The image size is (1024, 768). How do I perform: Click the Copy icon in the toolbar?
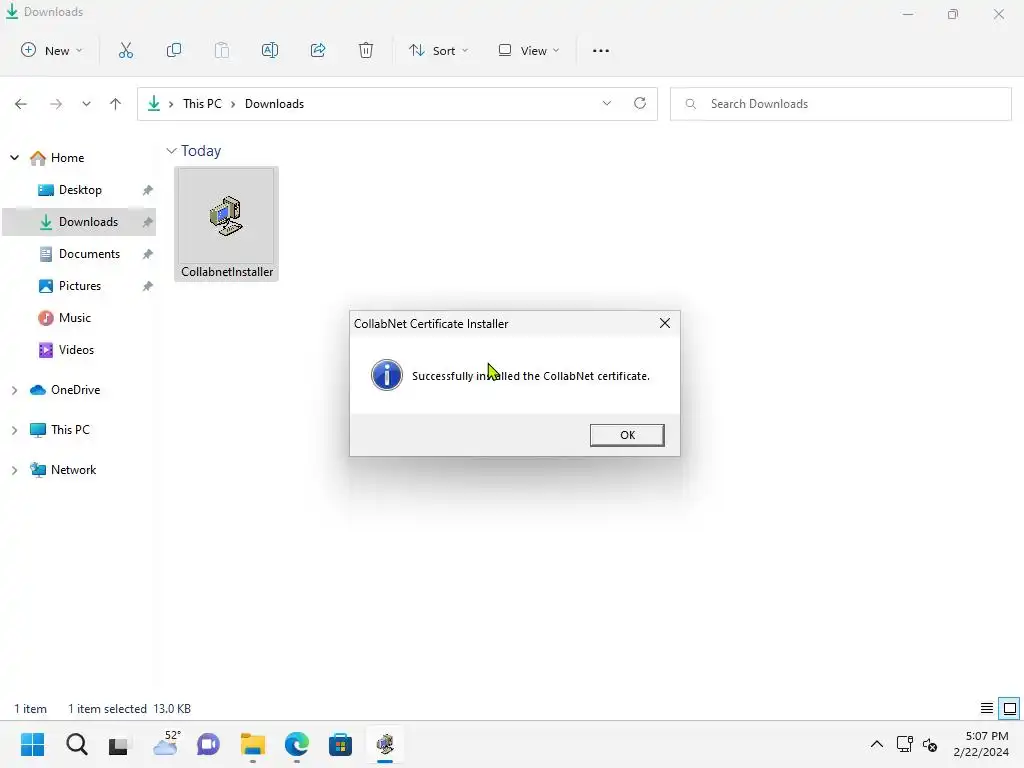coord(174,50)
